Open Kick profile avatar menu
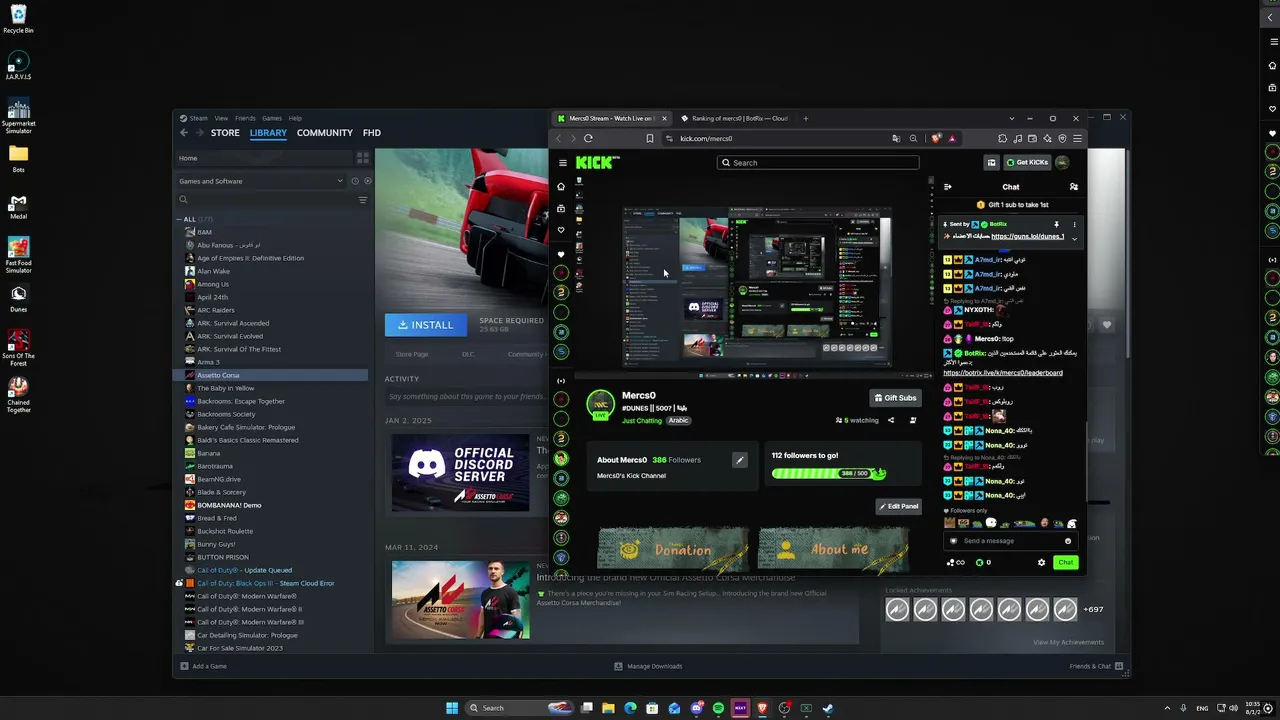This screenshot has height=720, width=1280. click(1062, 163)
